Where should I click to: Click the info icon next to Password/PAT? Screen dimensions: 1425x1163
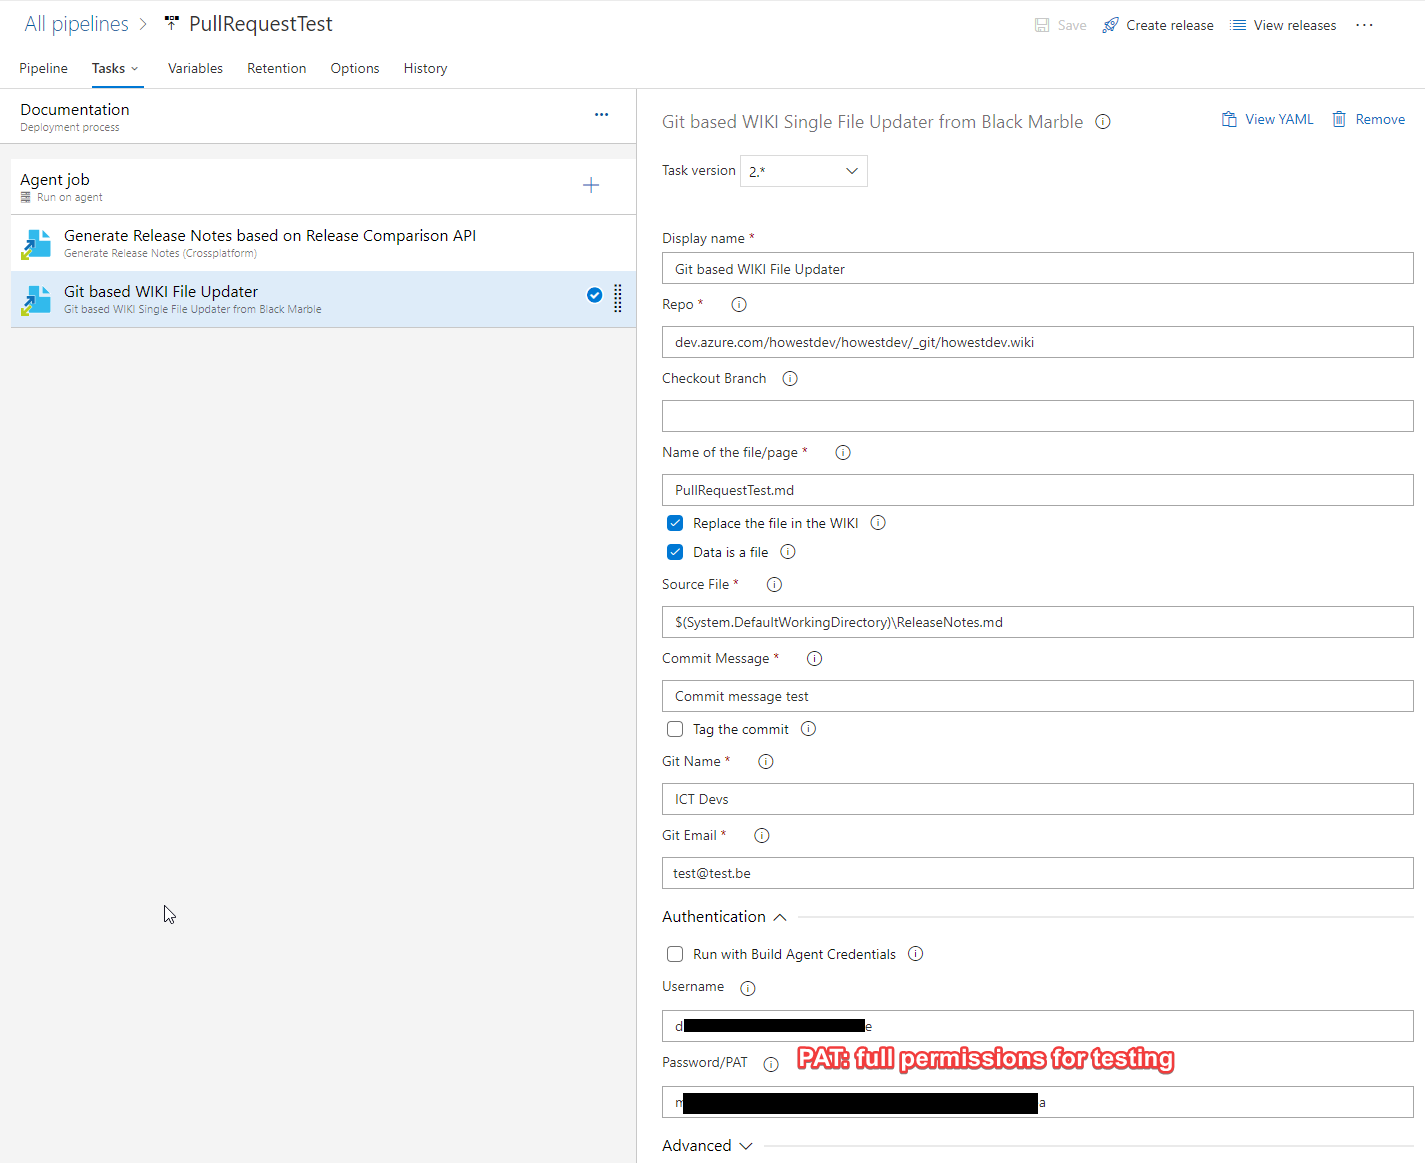coord(770,1063)
